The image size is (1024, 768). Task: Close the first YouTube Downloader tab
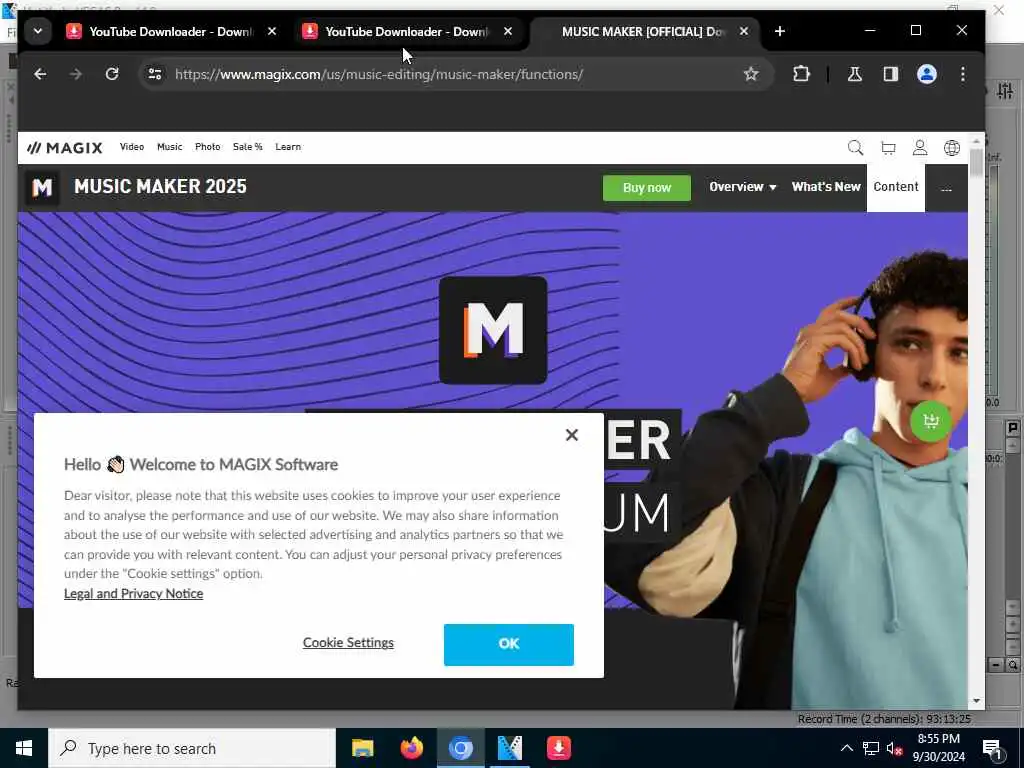272,31
